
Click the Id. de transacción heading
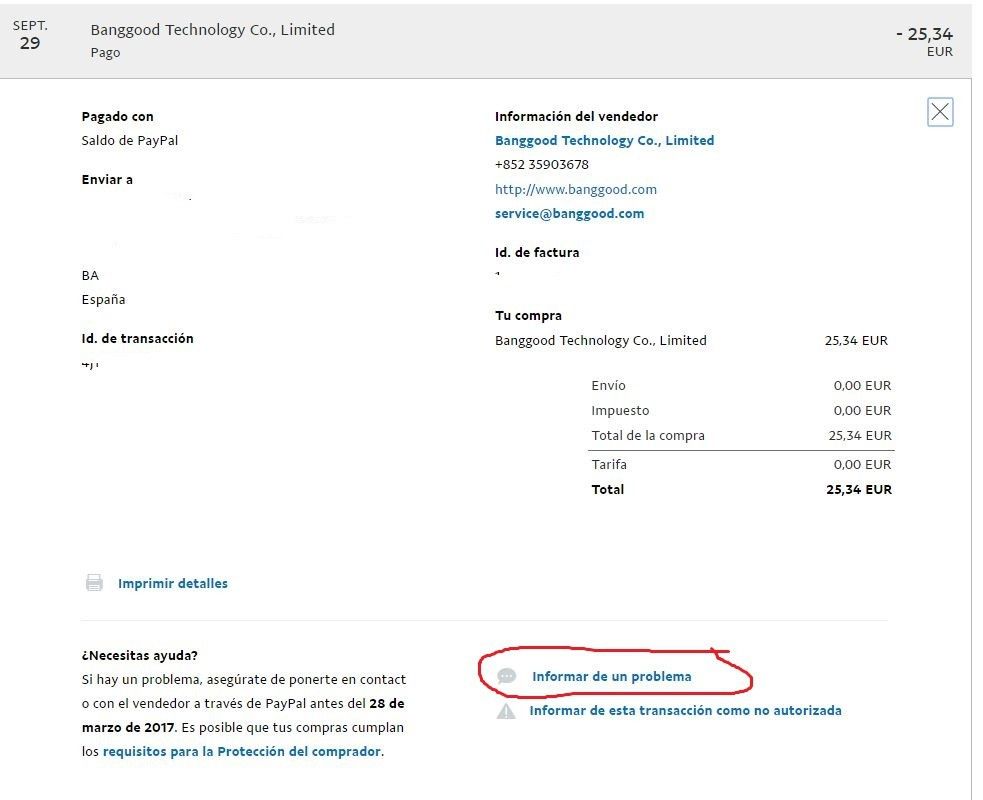pos(137,339)
